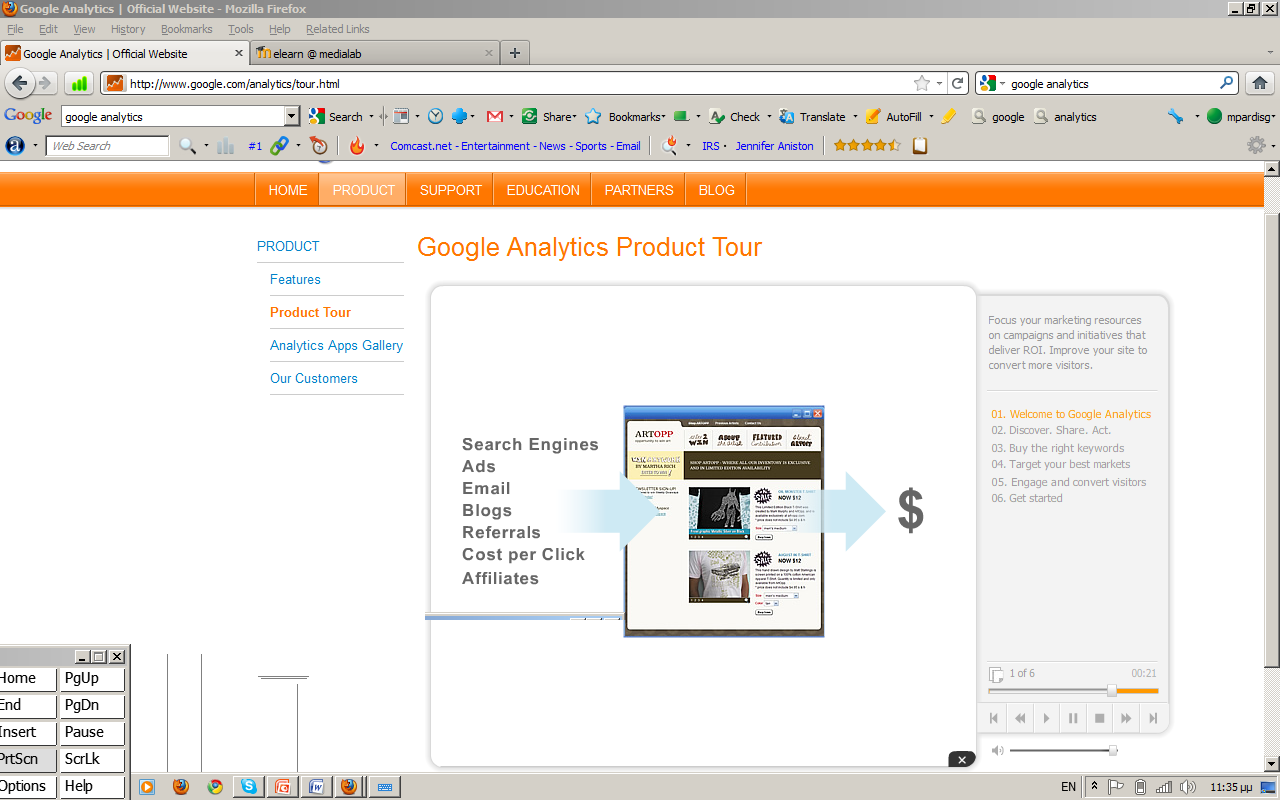Open the PARTNERS navigation tab
The height and width of the screenshot is (800, 1280).
tap(639, 190)
